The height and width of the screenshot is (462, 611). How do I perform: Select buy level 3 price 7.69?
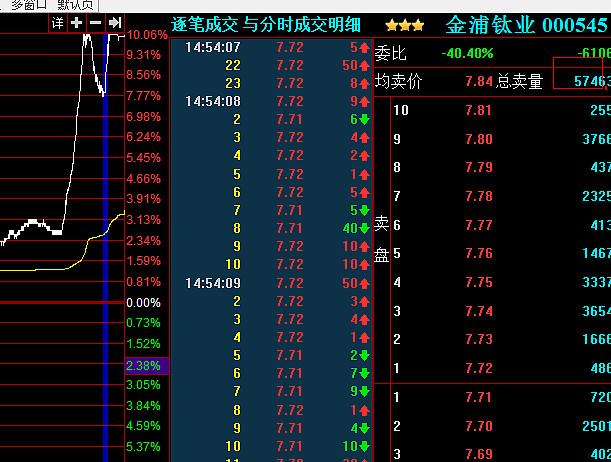(479, 454)
